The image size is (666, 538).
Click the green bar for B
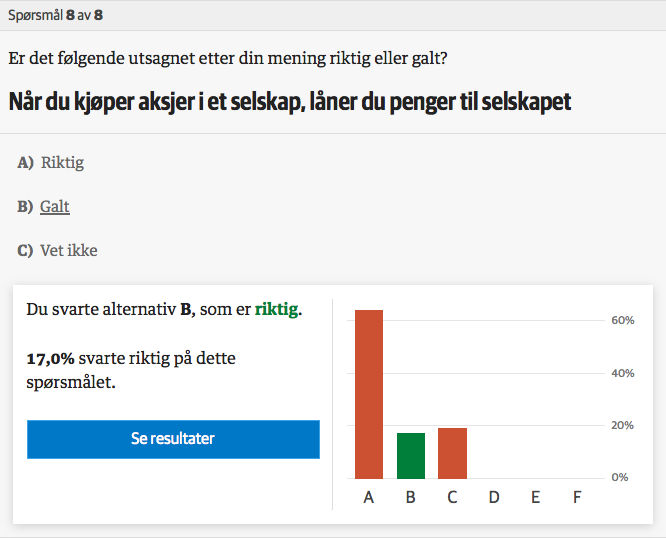pos(411,456)
